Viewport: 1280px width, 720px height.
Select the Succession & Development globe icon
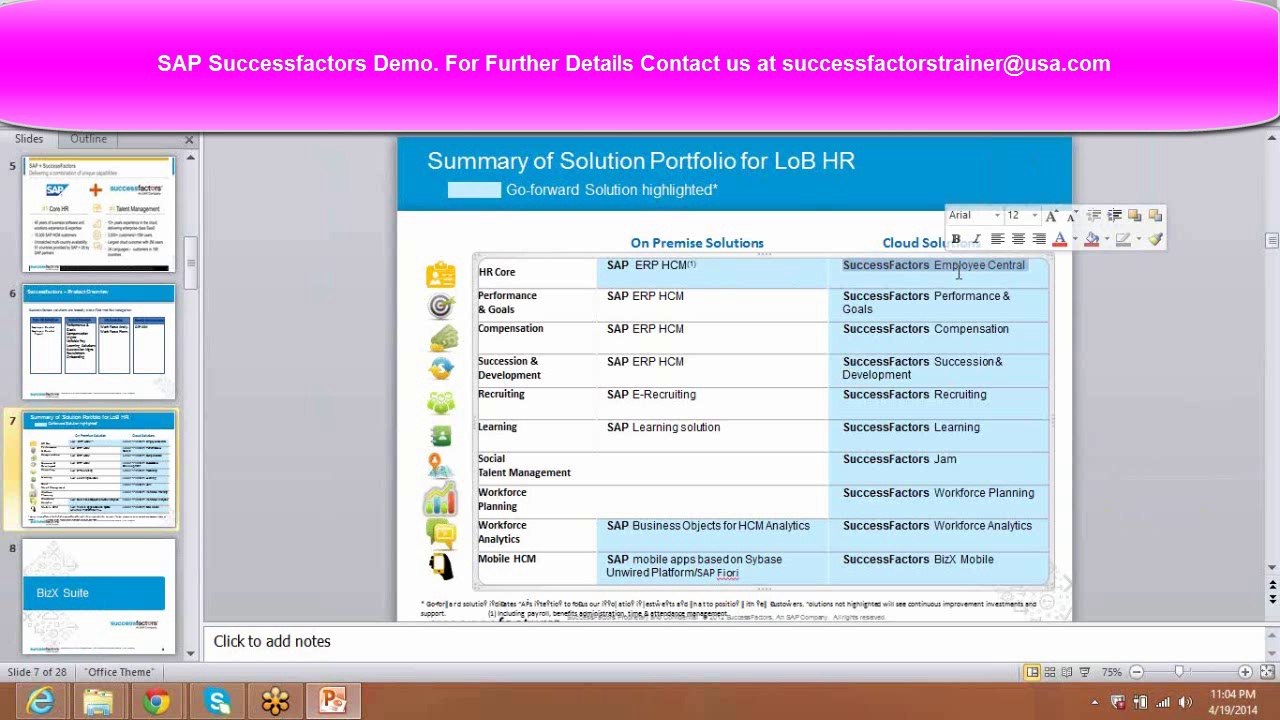(x=441, y=369)
